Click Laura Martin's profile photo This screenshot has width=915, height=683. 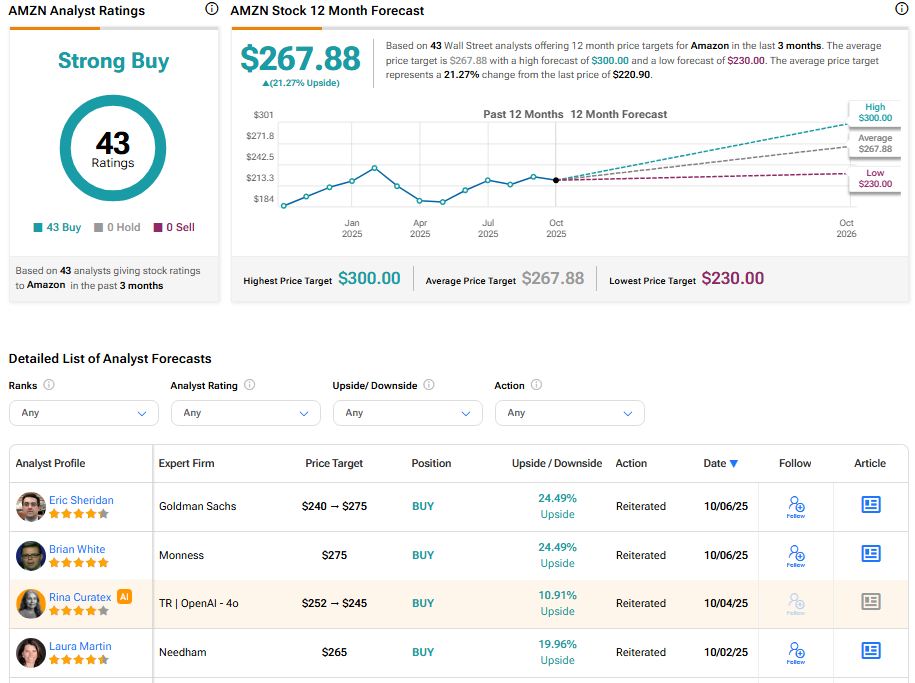coord(31,652)
